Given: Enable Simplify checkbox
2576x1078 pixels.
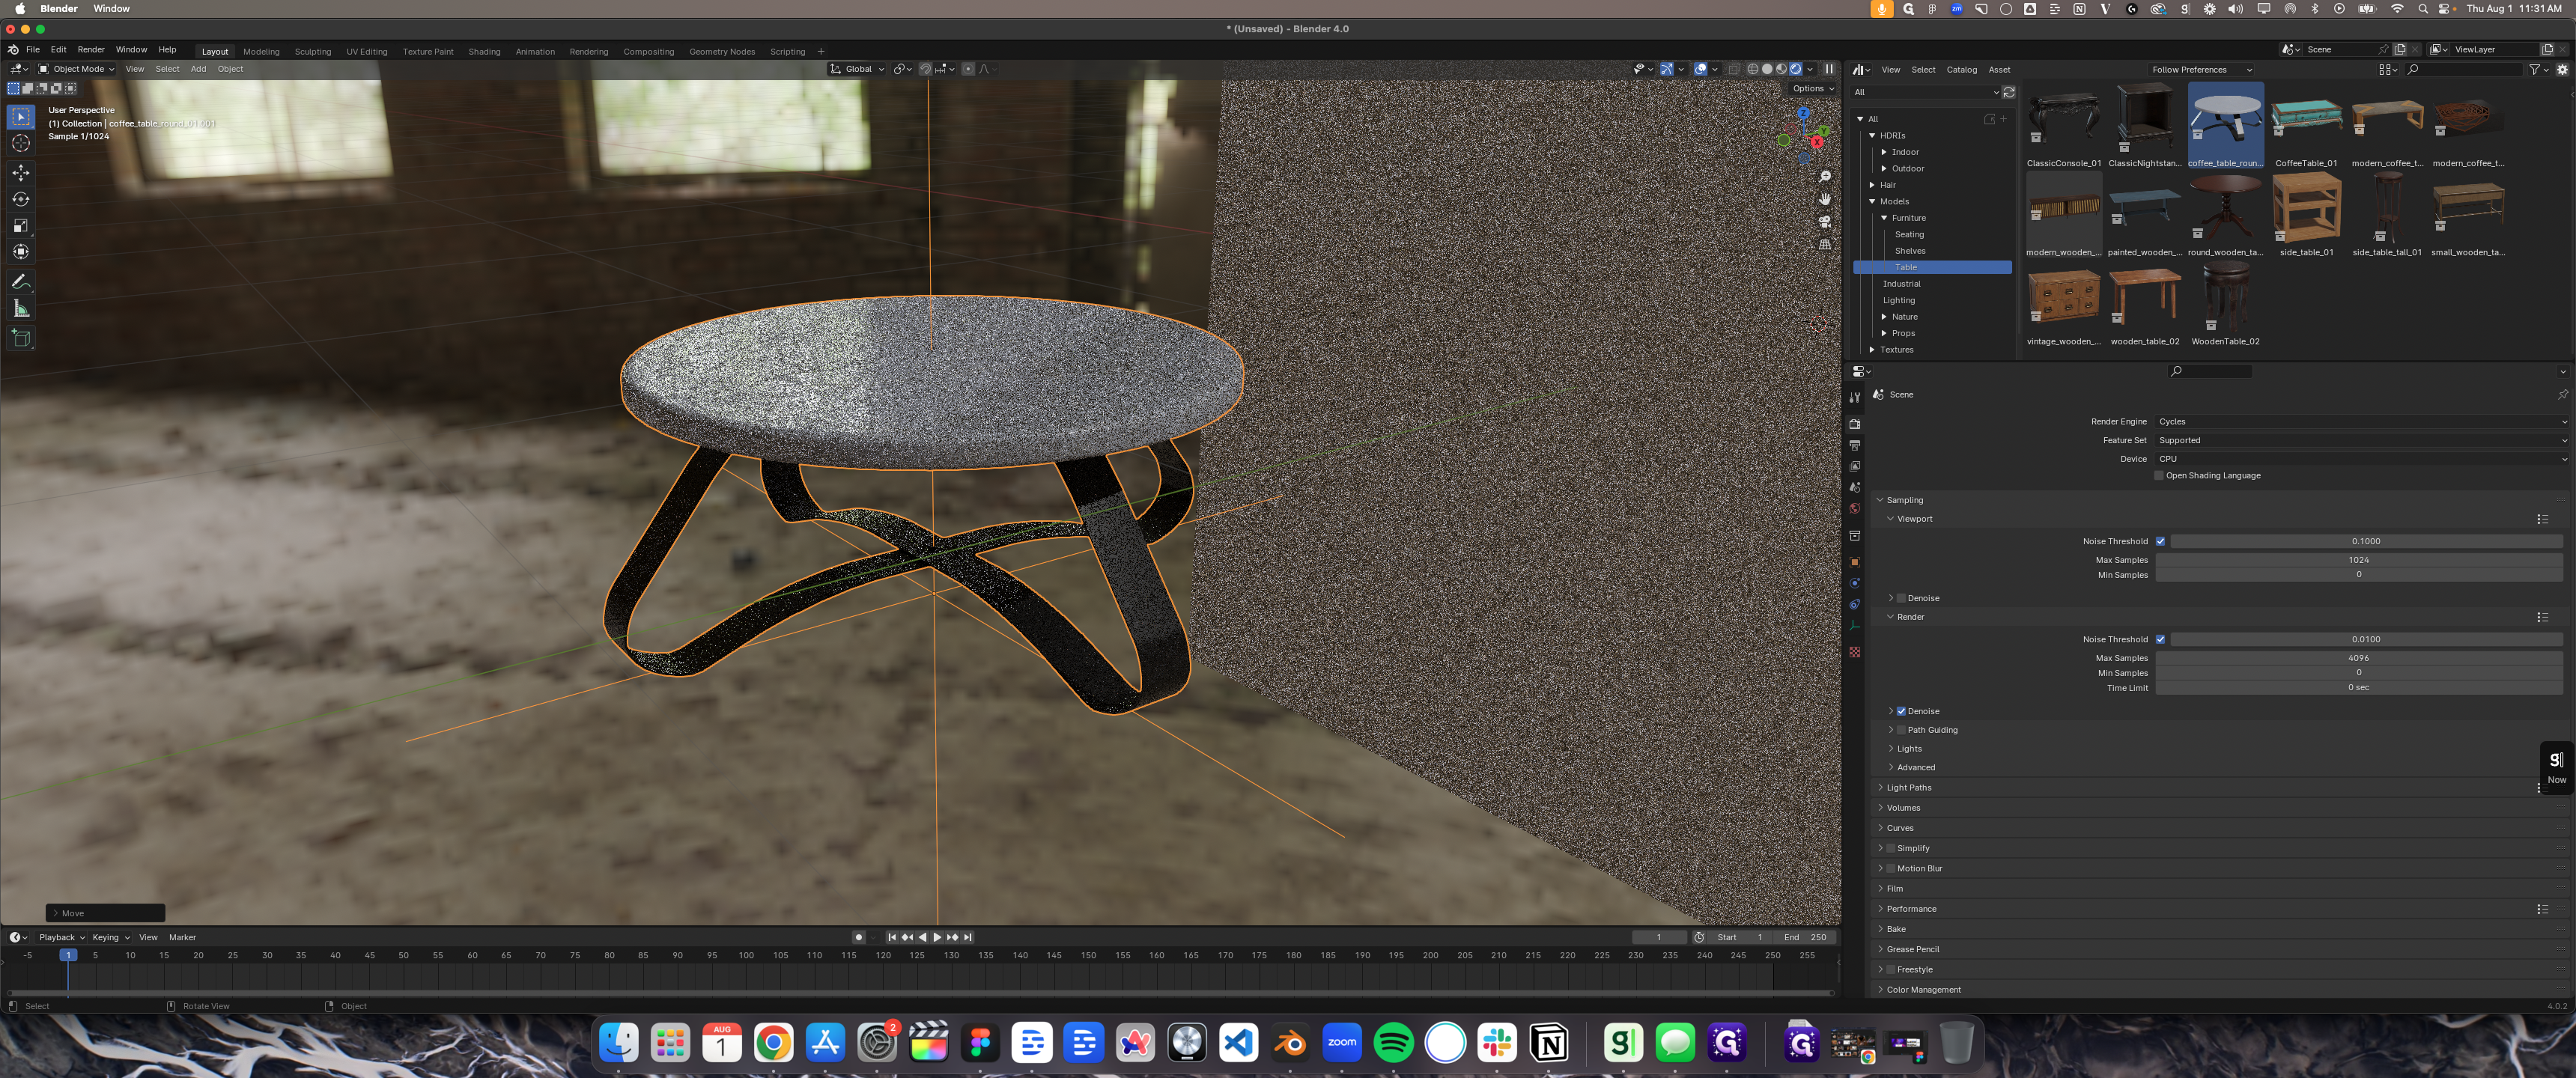Looking at the screenshot, I should (1891, 848).
